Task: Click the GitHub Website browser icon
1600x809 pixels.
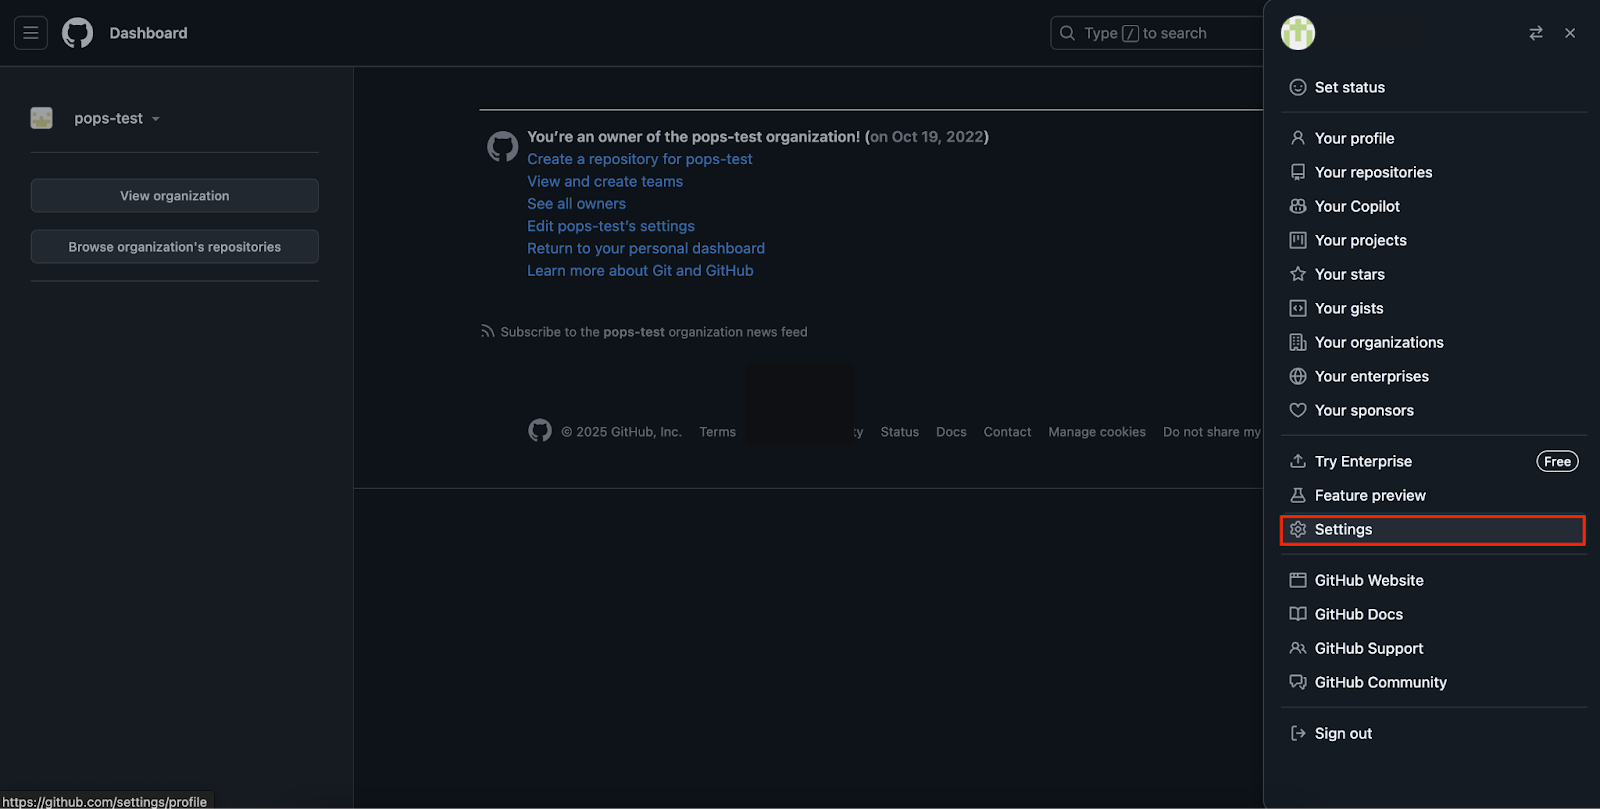Action: pos(1298,580)
